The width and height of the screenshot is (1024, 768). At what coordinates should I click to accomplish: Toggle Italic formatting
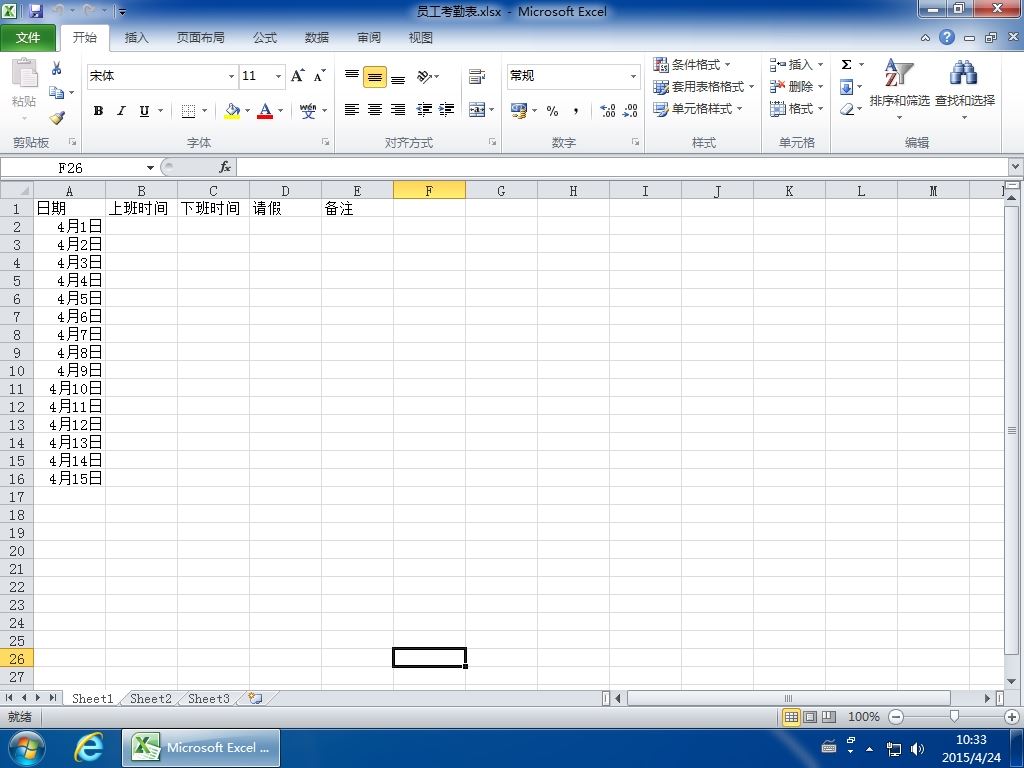coord(121,110)
